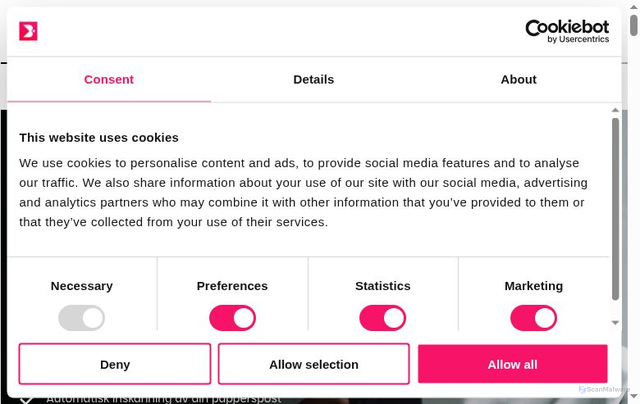Open the Details tab
The height and width of the screenshot is (404, 640).
coord(313,79)
